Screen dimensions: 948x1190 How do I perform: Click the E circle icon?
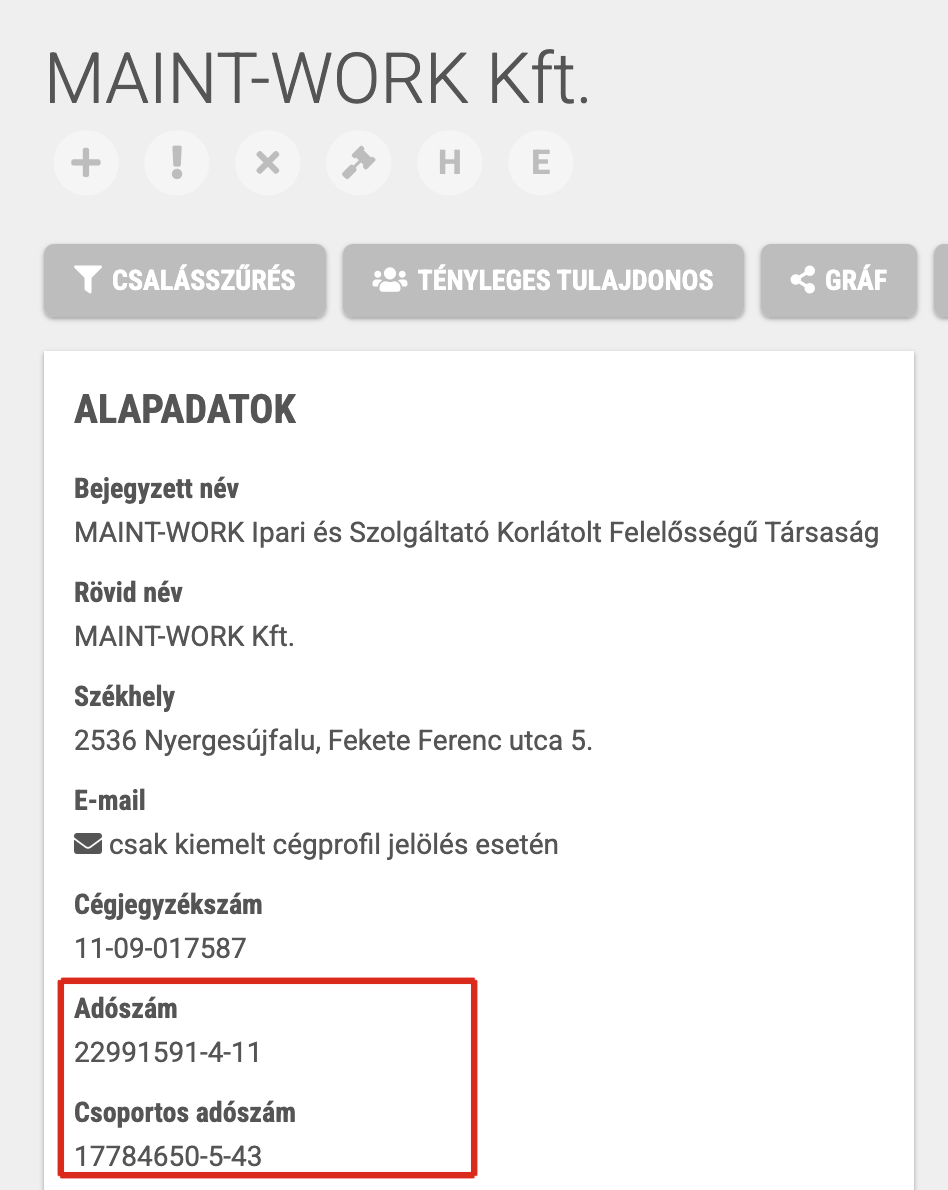540,162
